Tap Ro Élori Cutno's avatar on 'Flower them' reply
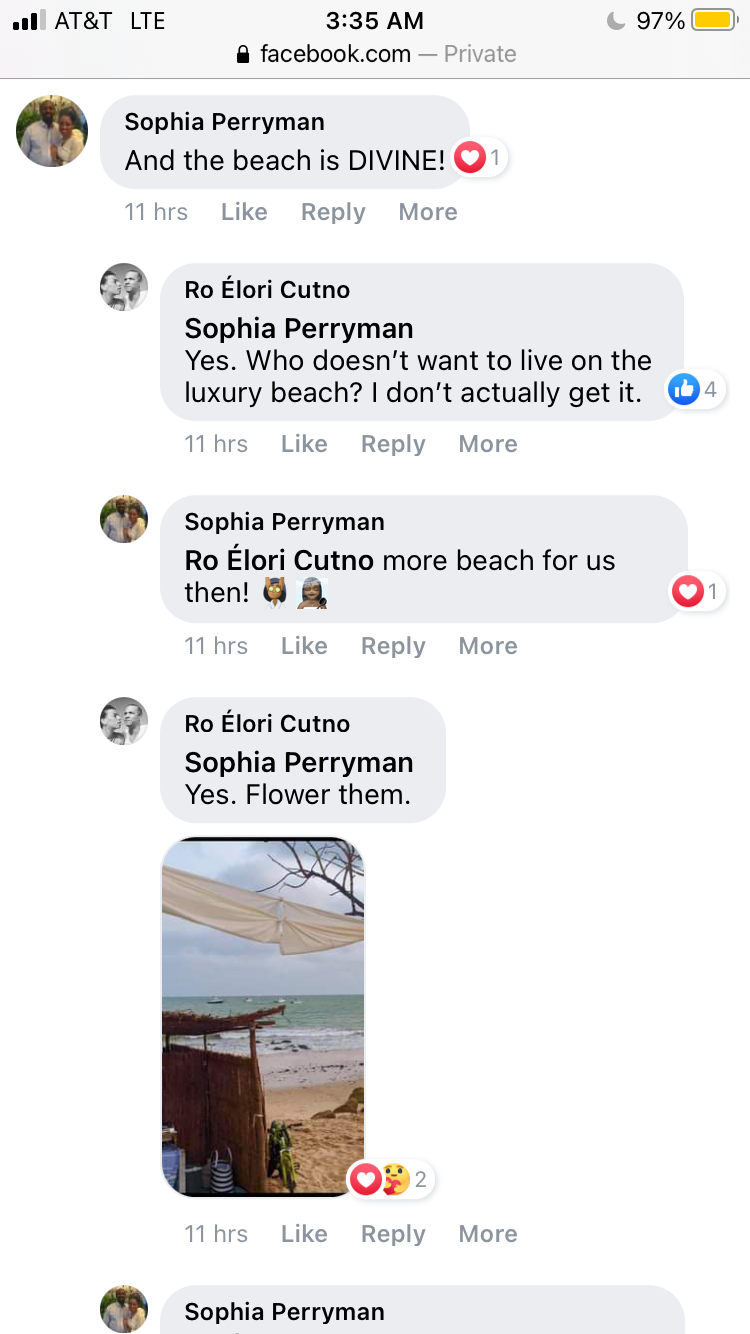The image size is (750, 1334). point(124,721)
